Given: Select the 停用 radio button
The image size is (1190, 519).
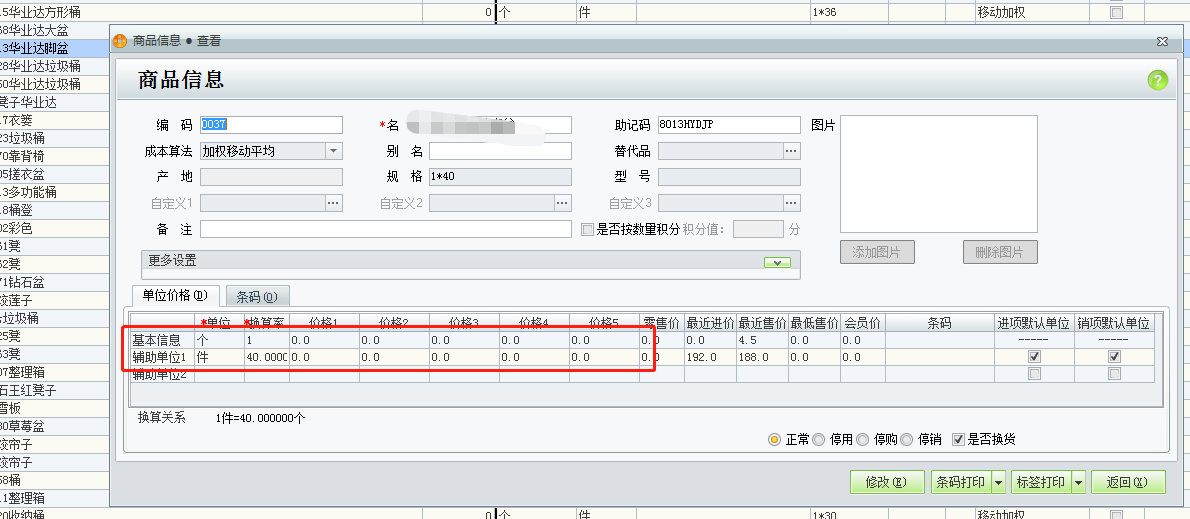Looking at the screenshot, I should 818,439.
